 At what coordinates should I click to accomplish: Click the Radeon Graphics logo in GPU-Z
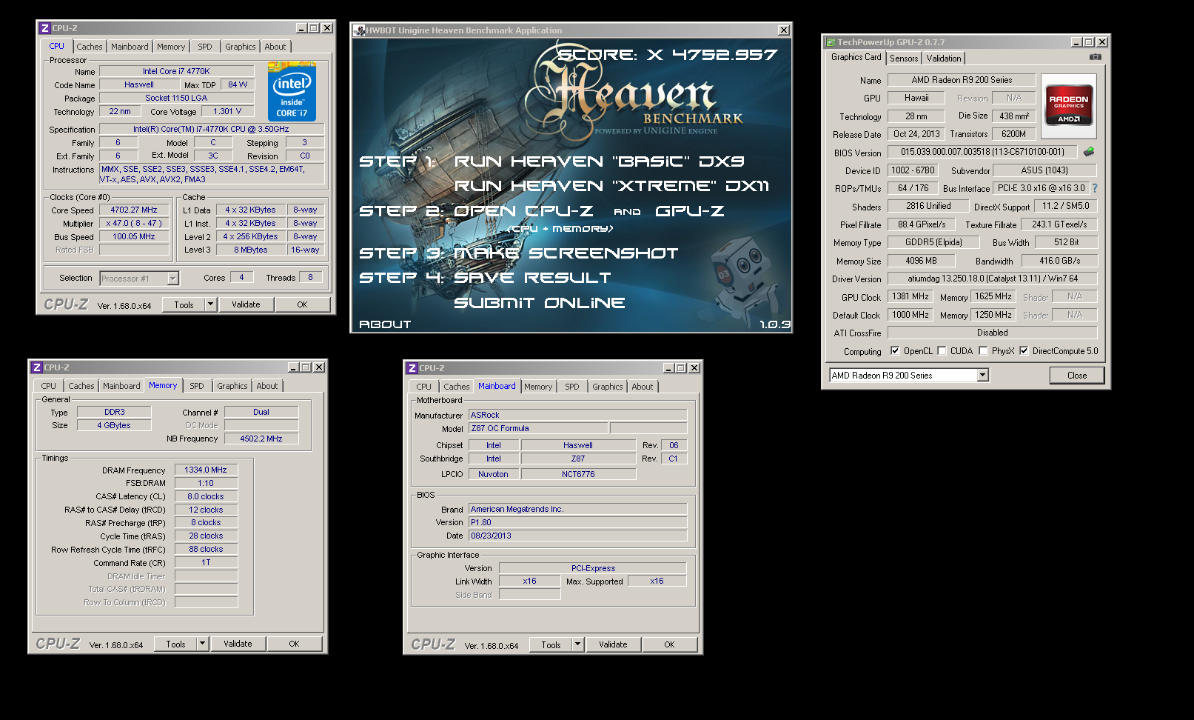(x=1068, y=105)
